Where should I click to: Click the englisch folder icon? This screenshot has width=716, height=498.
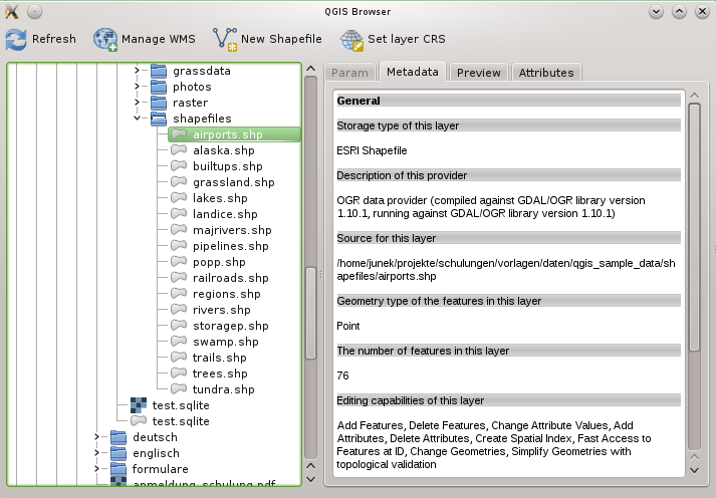coord(118,453)
